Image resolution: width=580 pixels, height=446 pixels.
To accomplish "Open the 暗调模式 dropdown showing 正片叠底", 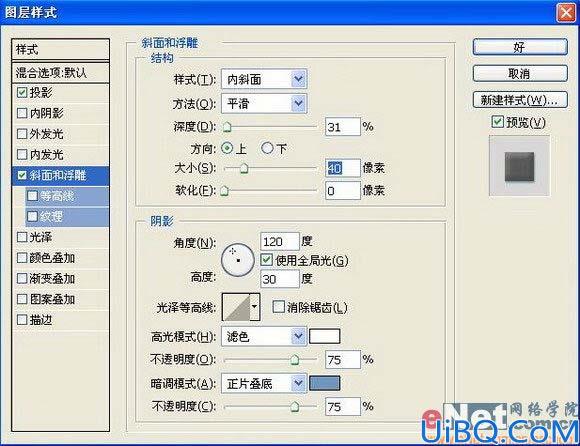I will 264,384.
